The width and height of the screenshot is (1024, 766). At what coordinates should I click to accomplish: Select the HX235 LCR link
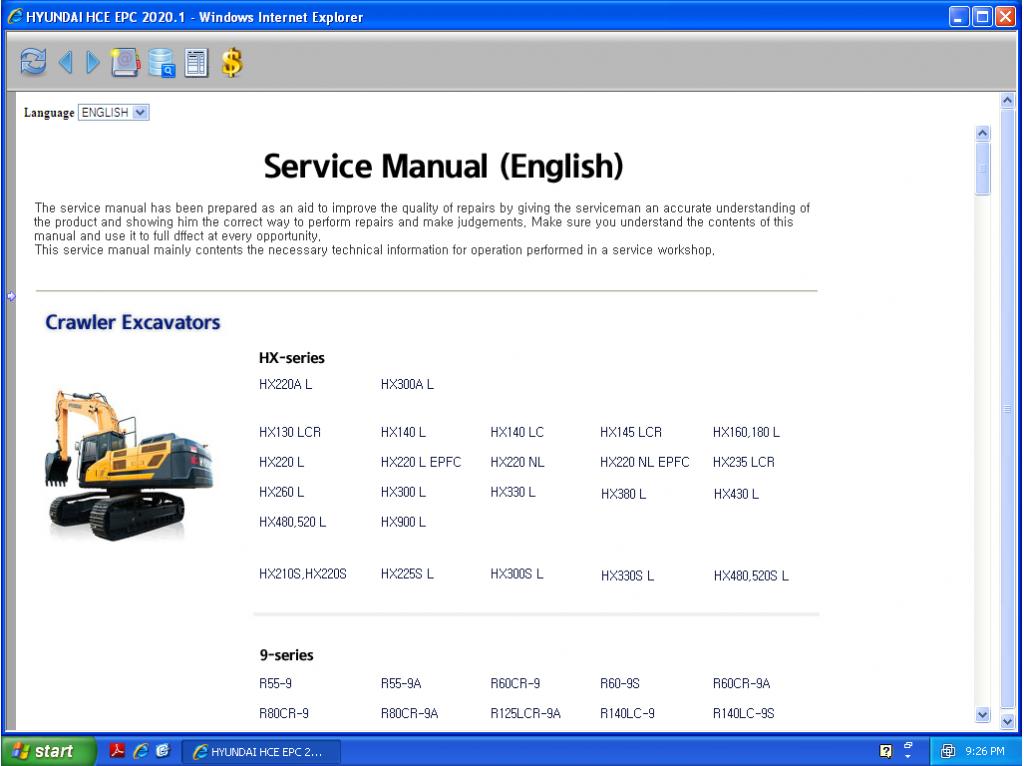click(744, 462)
